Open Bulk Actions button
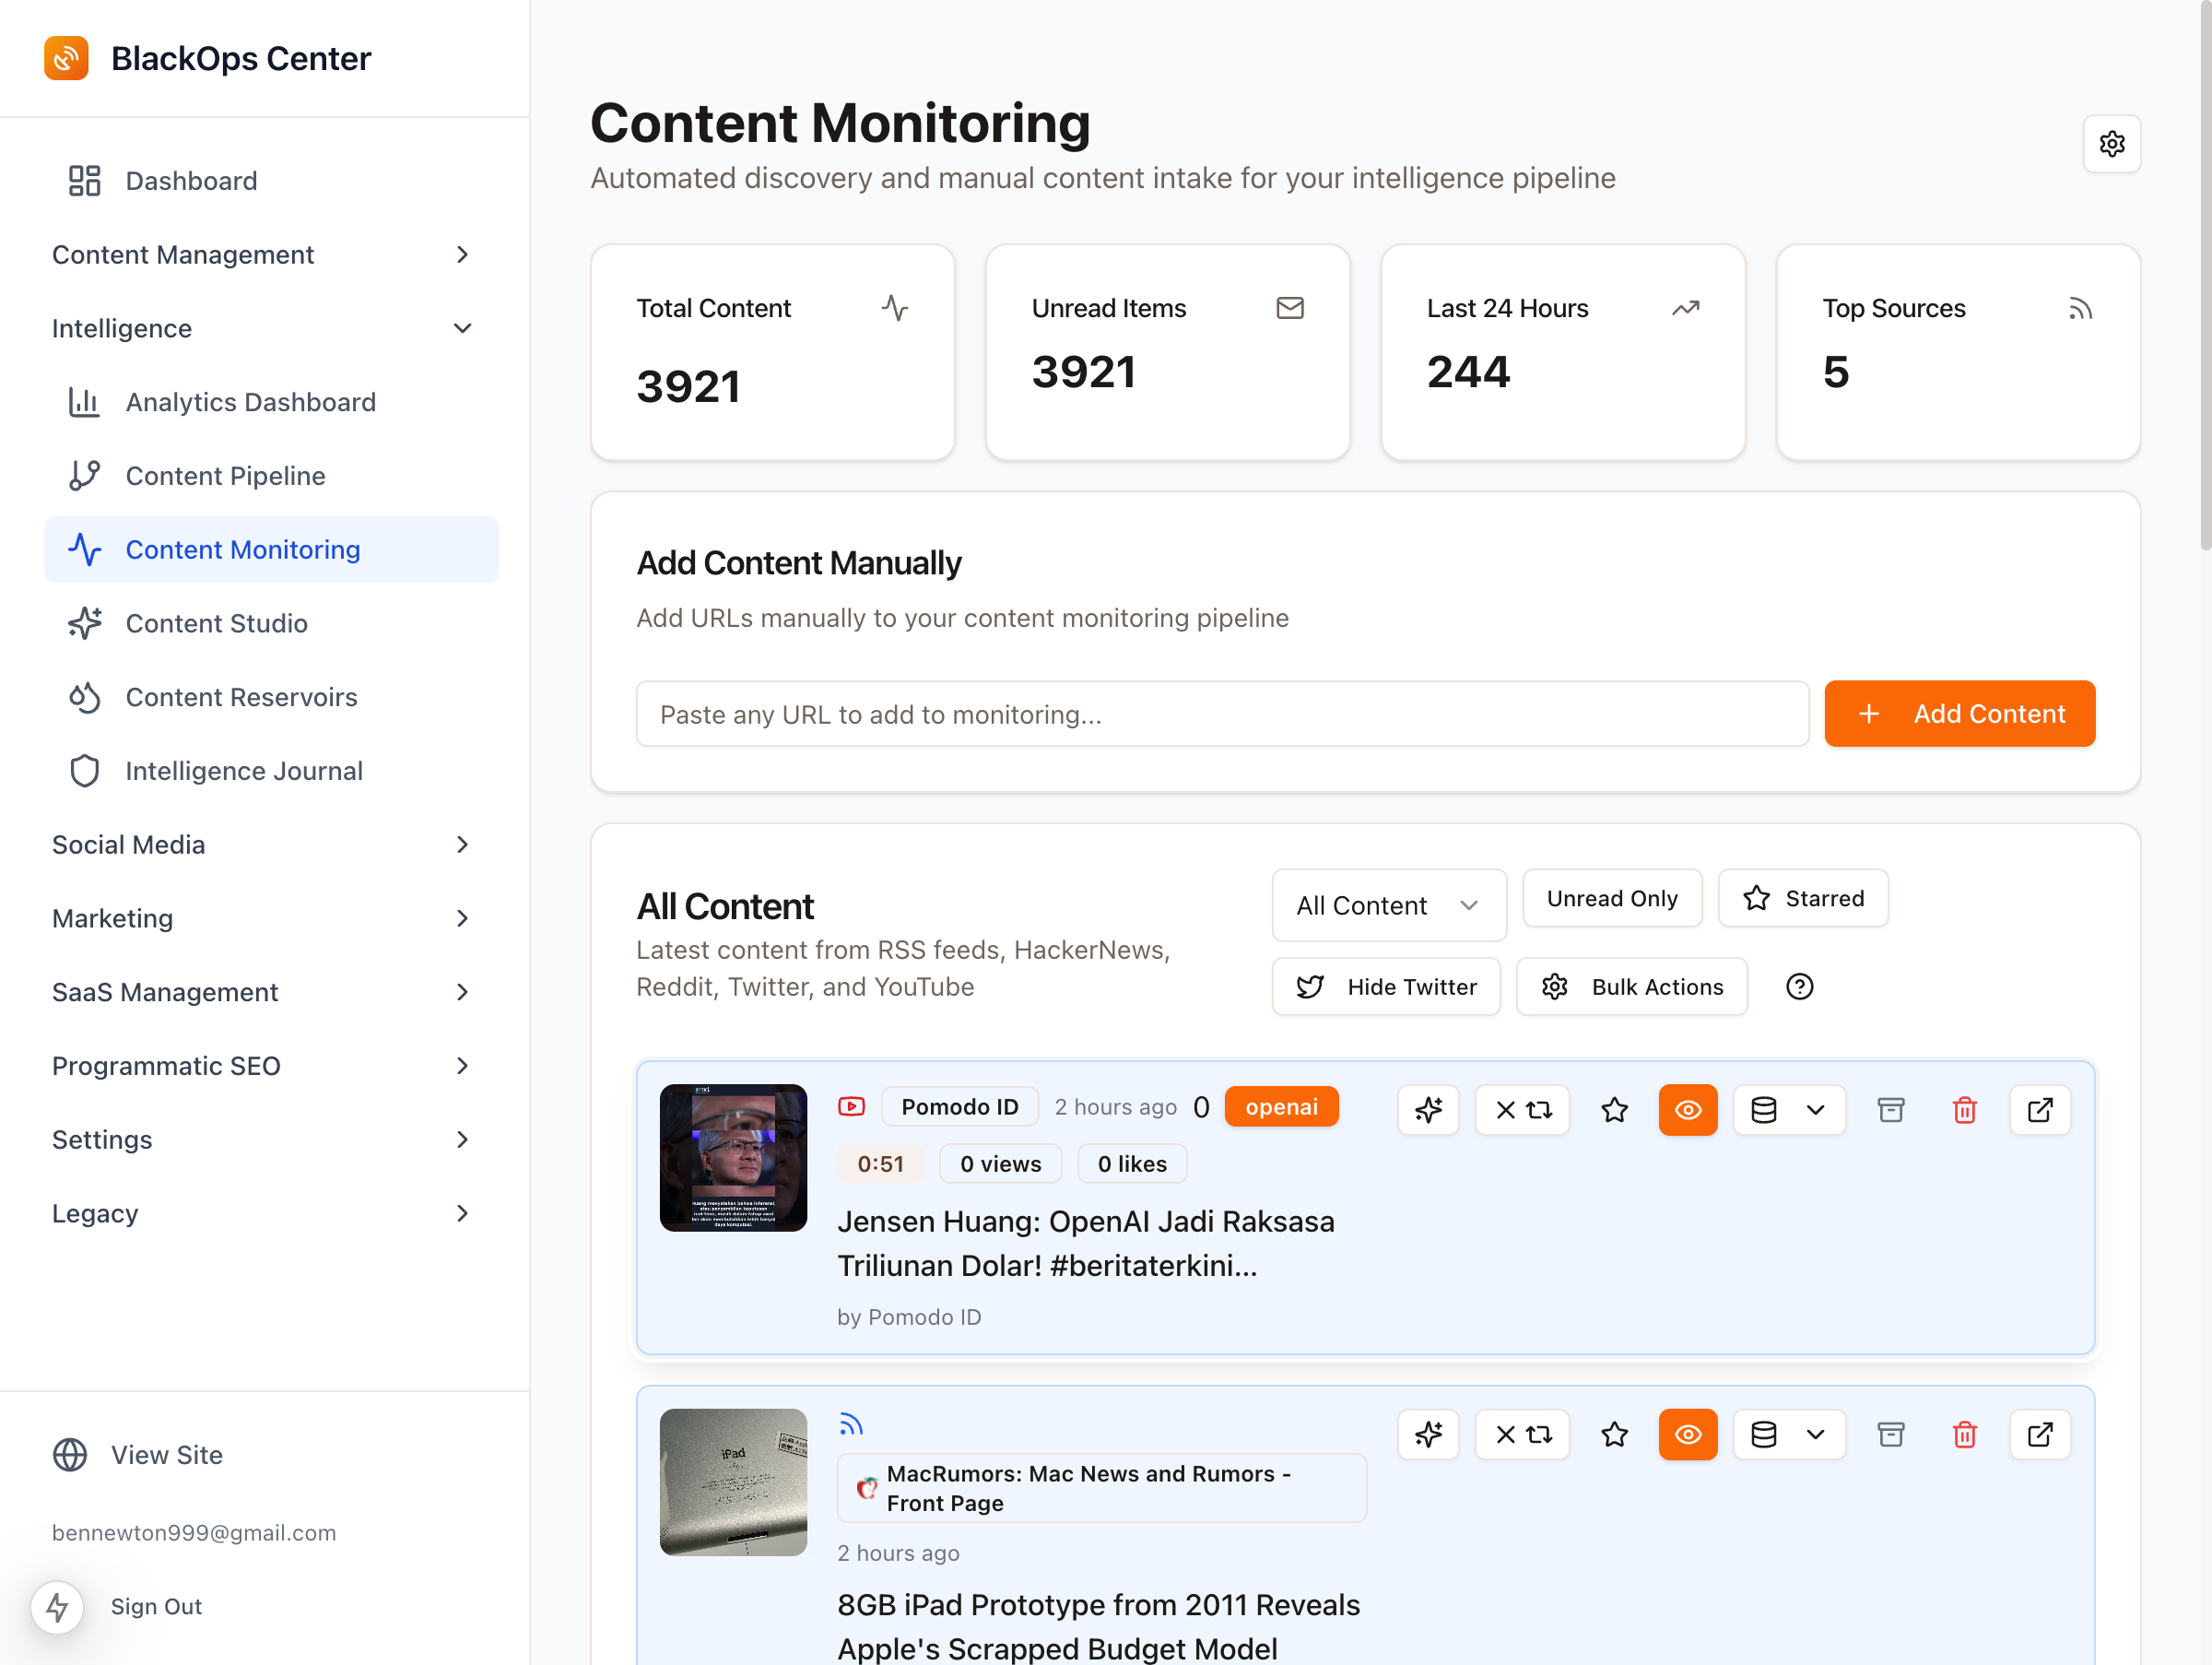Viewport: 2212px width, 1665px height. pos(1631,987)
